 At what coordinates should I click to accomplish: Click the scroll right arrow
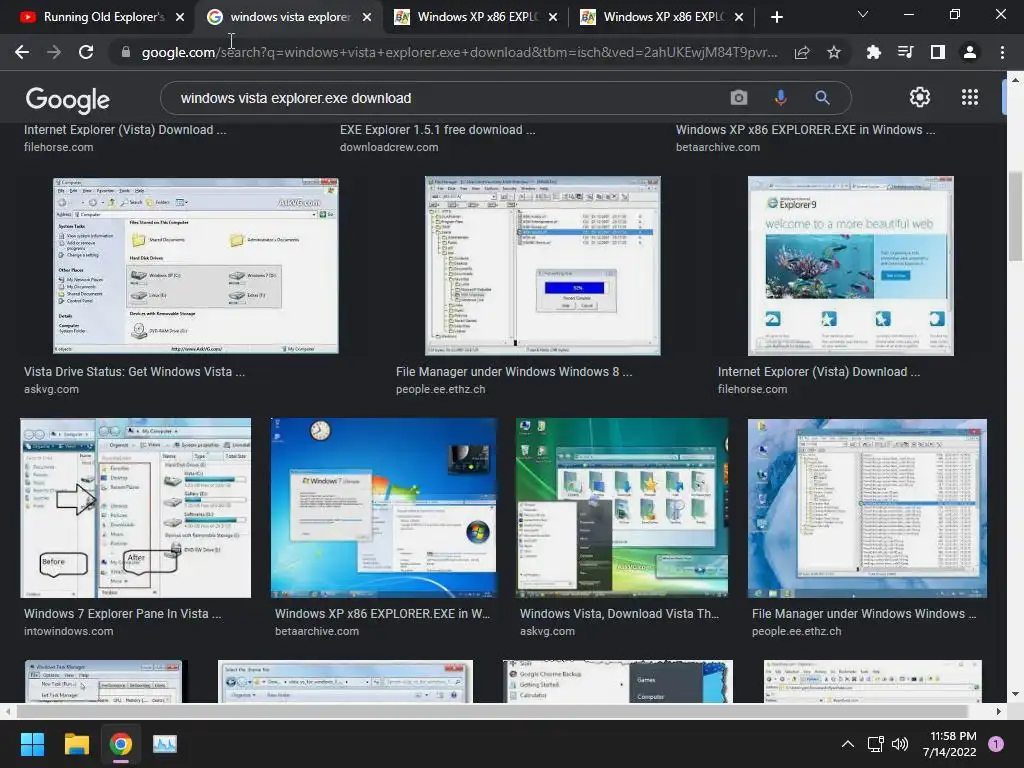(999, 711)
